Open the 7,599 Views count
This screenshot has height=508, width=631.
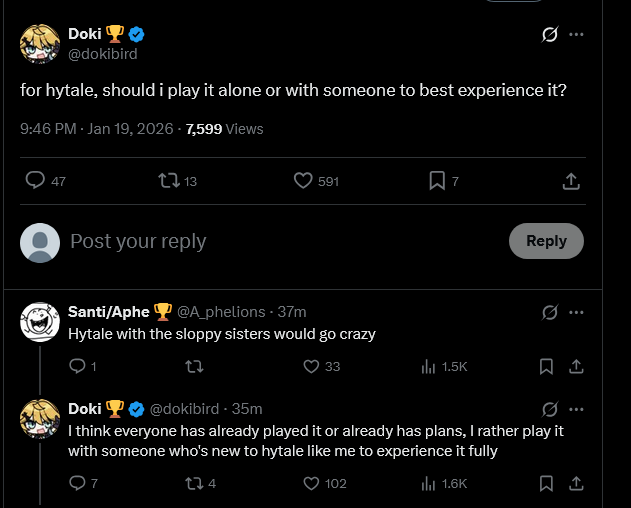(225, 129)
